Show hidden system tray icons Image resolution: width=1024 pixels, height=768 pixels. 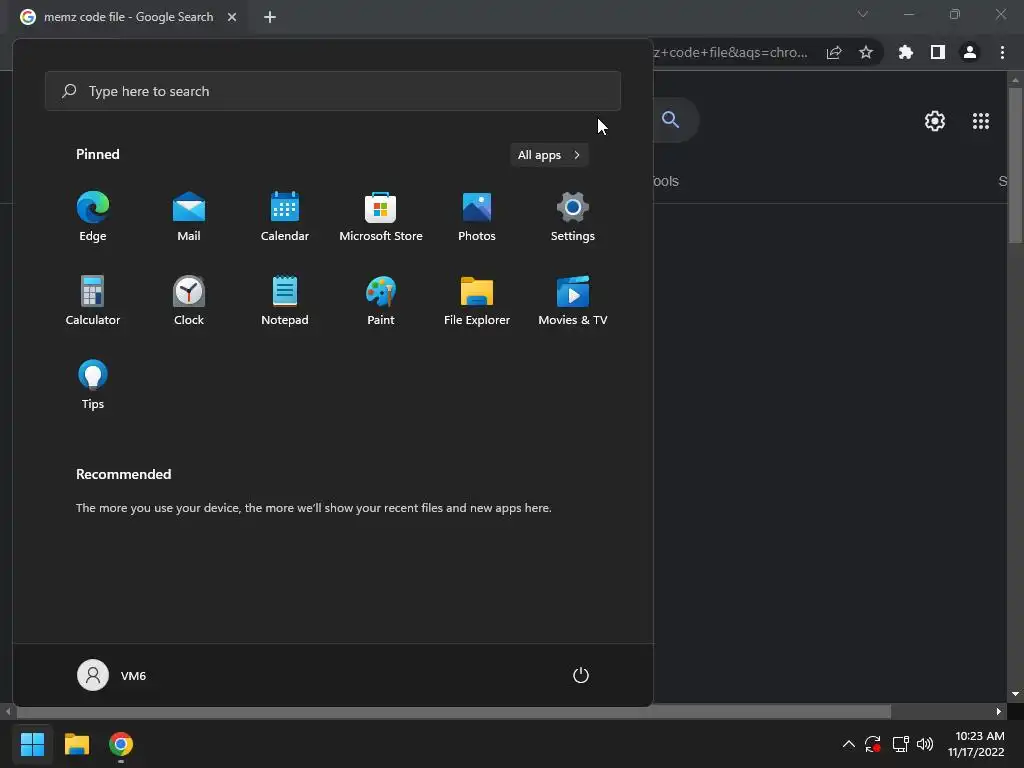(x=848, y=744)
